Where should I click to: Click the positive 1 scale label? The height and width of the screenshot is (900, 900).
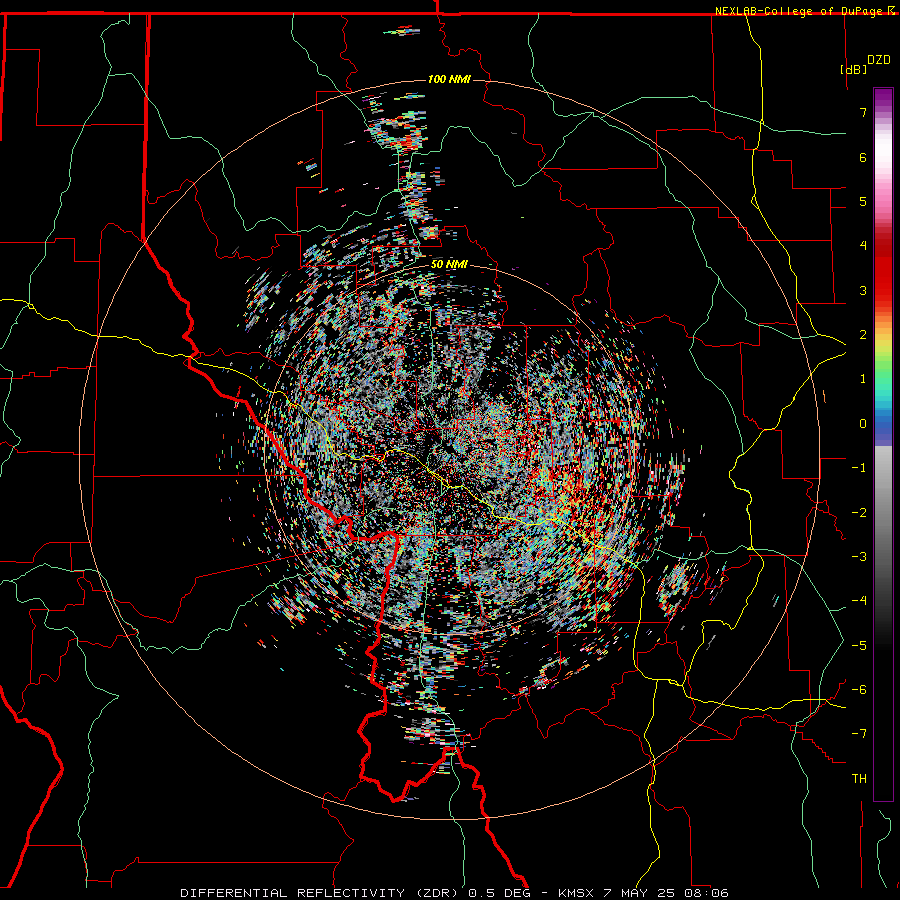[863, 379]
